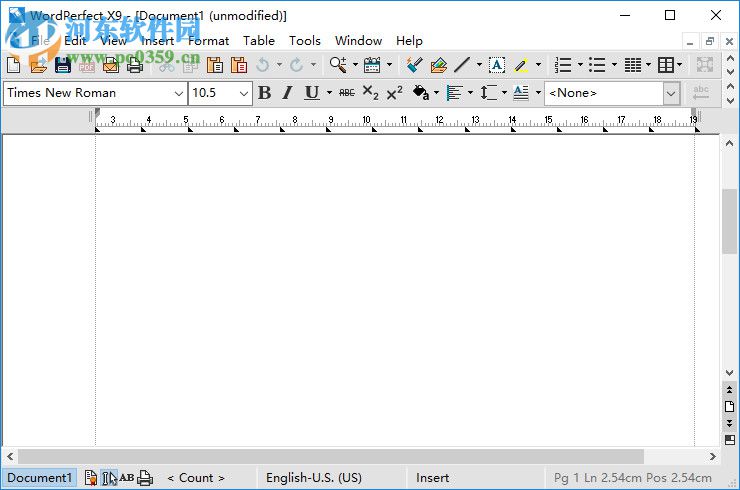Click the < Count > status button
Viewport: 740px width, 490px height.
196,478
